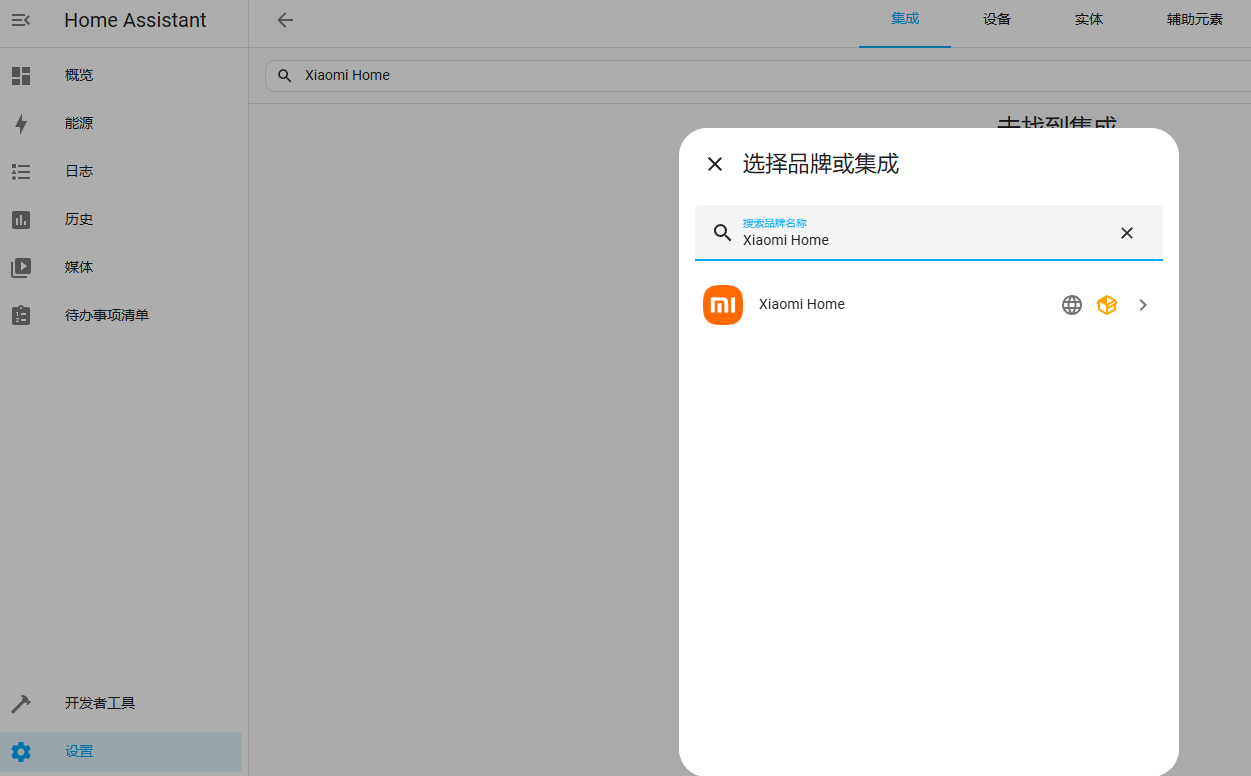Click the 待办事项清单 clipboard icon
This screenshot has width=1251, height=776.
[x=21, y=315]
